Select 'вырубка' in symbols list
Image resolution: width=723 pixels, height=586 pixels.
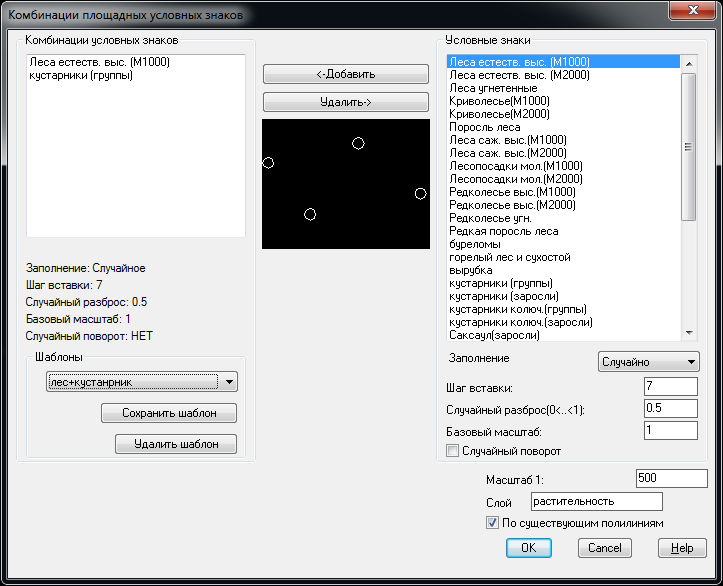pyautogui.click(x=563, y=270)
